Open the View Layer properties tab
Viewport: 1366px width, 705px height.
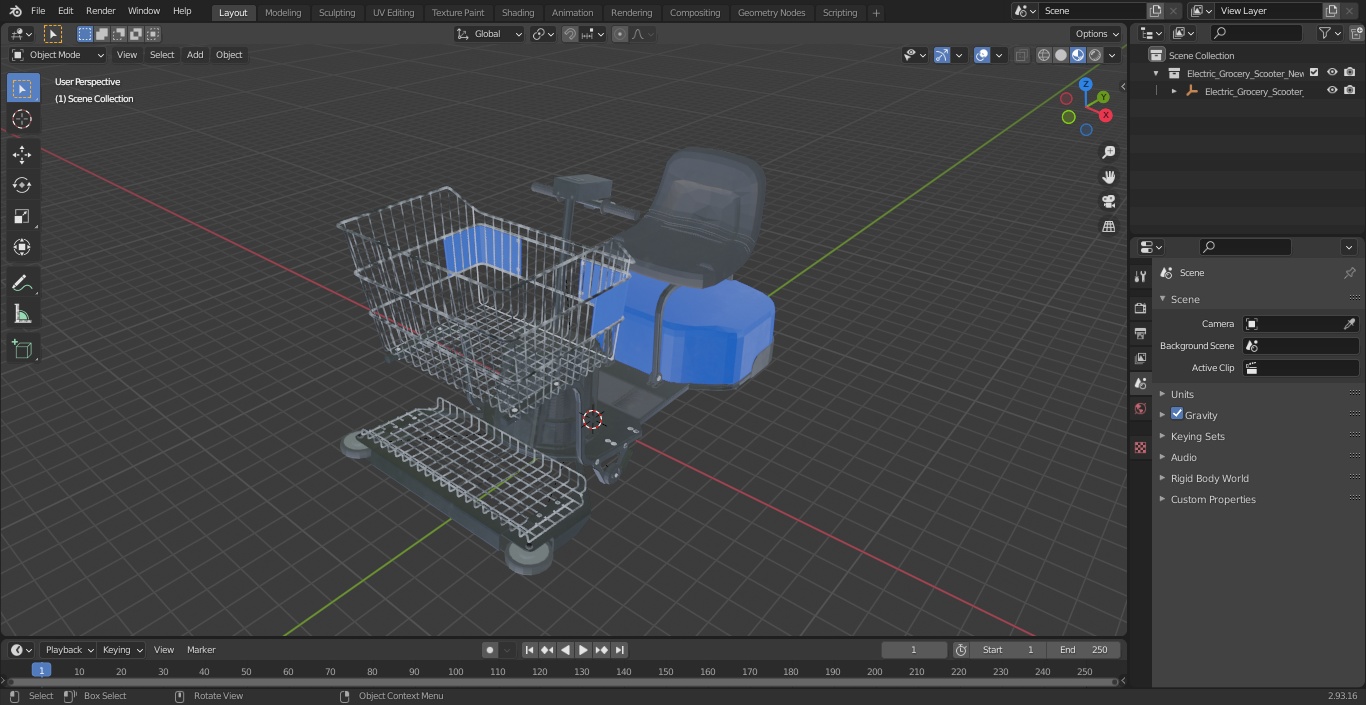[x=1140, y=358]
